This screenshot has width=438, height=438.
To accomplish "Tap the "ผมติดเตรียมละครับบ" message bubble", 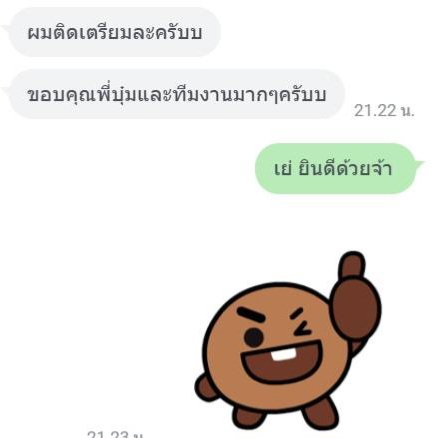I will (113, 32).
